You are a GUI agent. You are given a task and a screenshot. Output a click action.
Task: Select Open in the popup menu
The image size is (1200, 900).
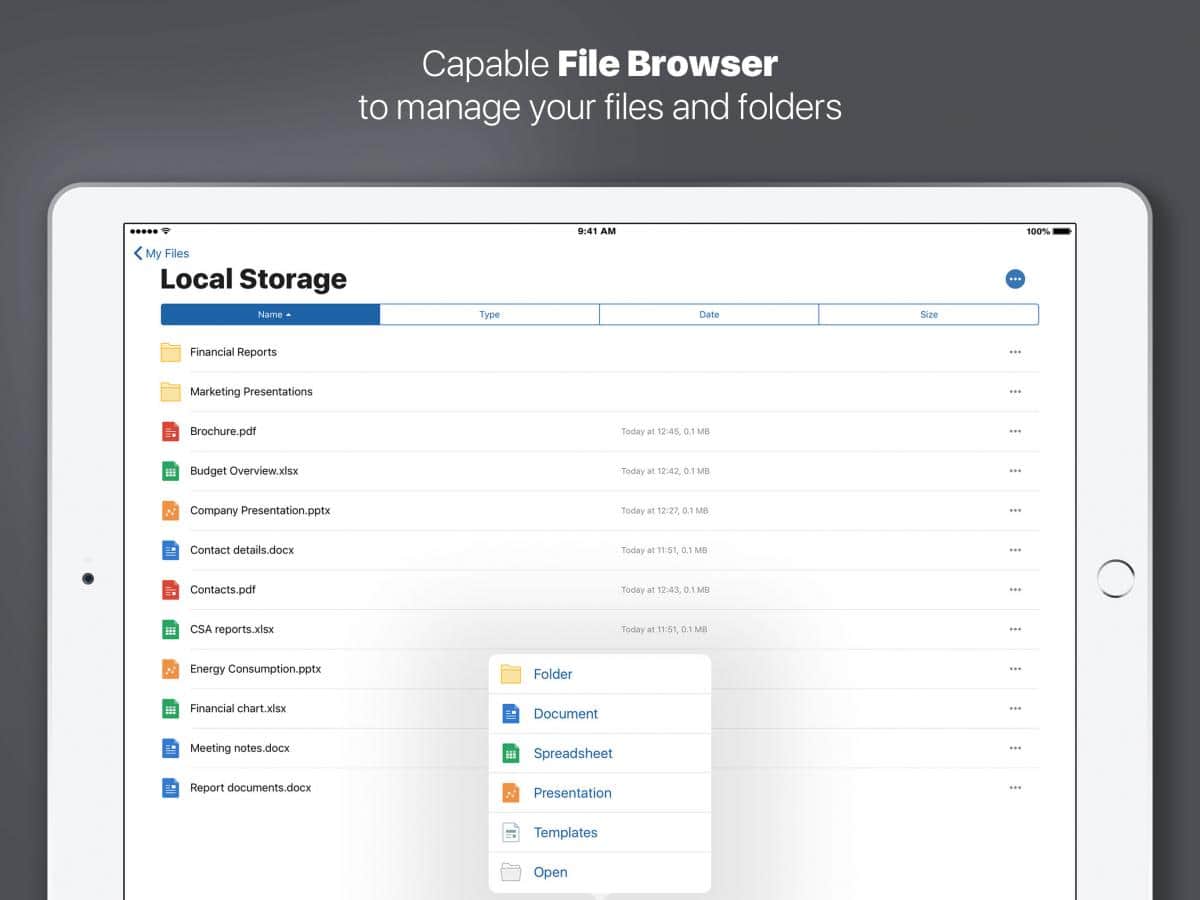(x=550, y=872)
